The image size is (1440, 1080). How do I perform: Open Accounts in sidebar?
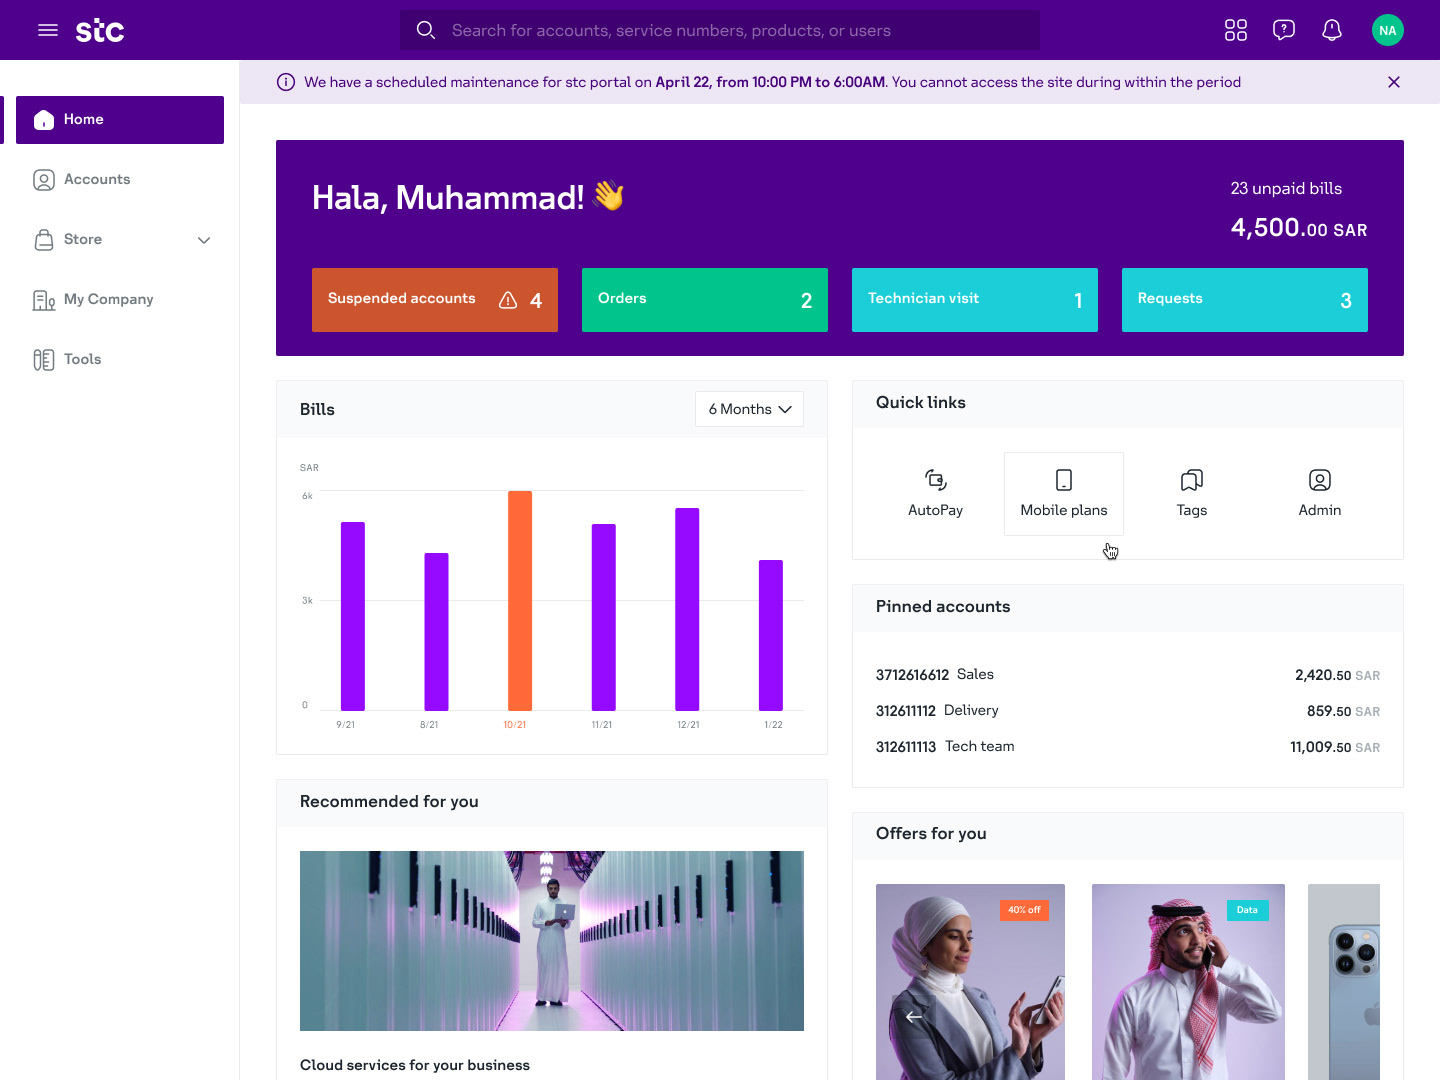[x=120, y=180]
